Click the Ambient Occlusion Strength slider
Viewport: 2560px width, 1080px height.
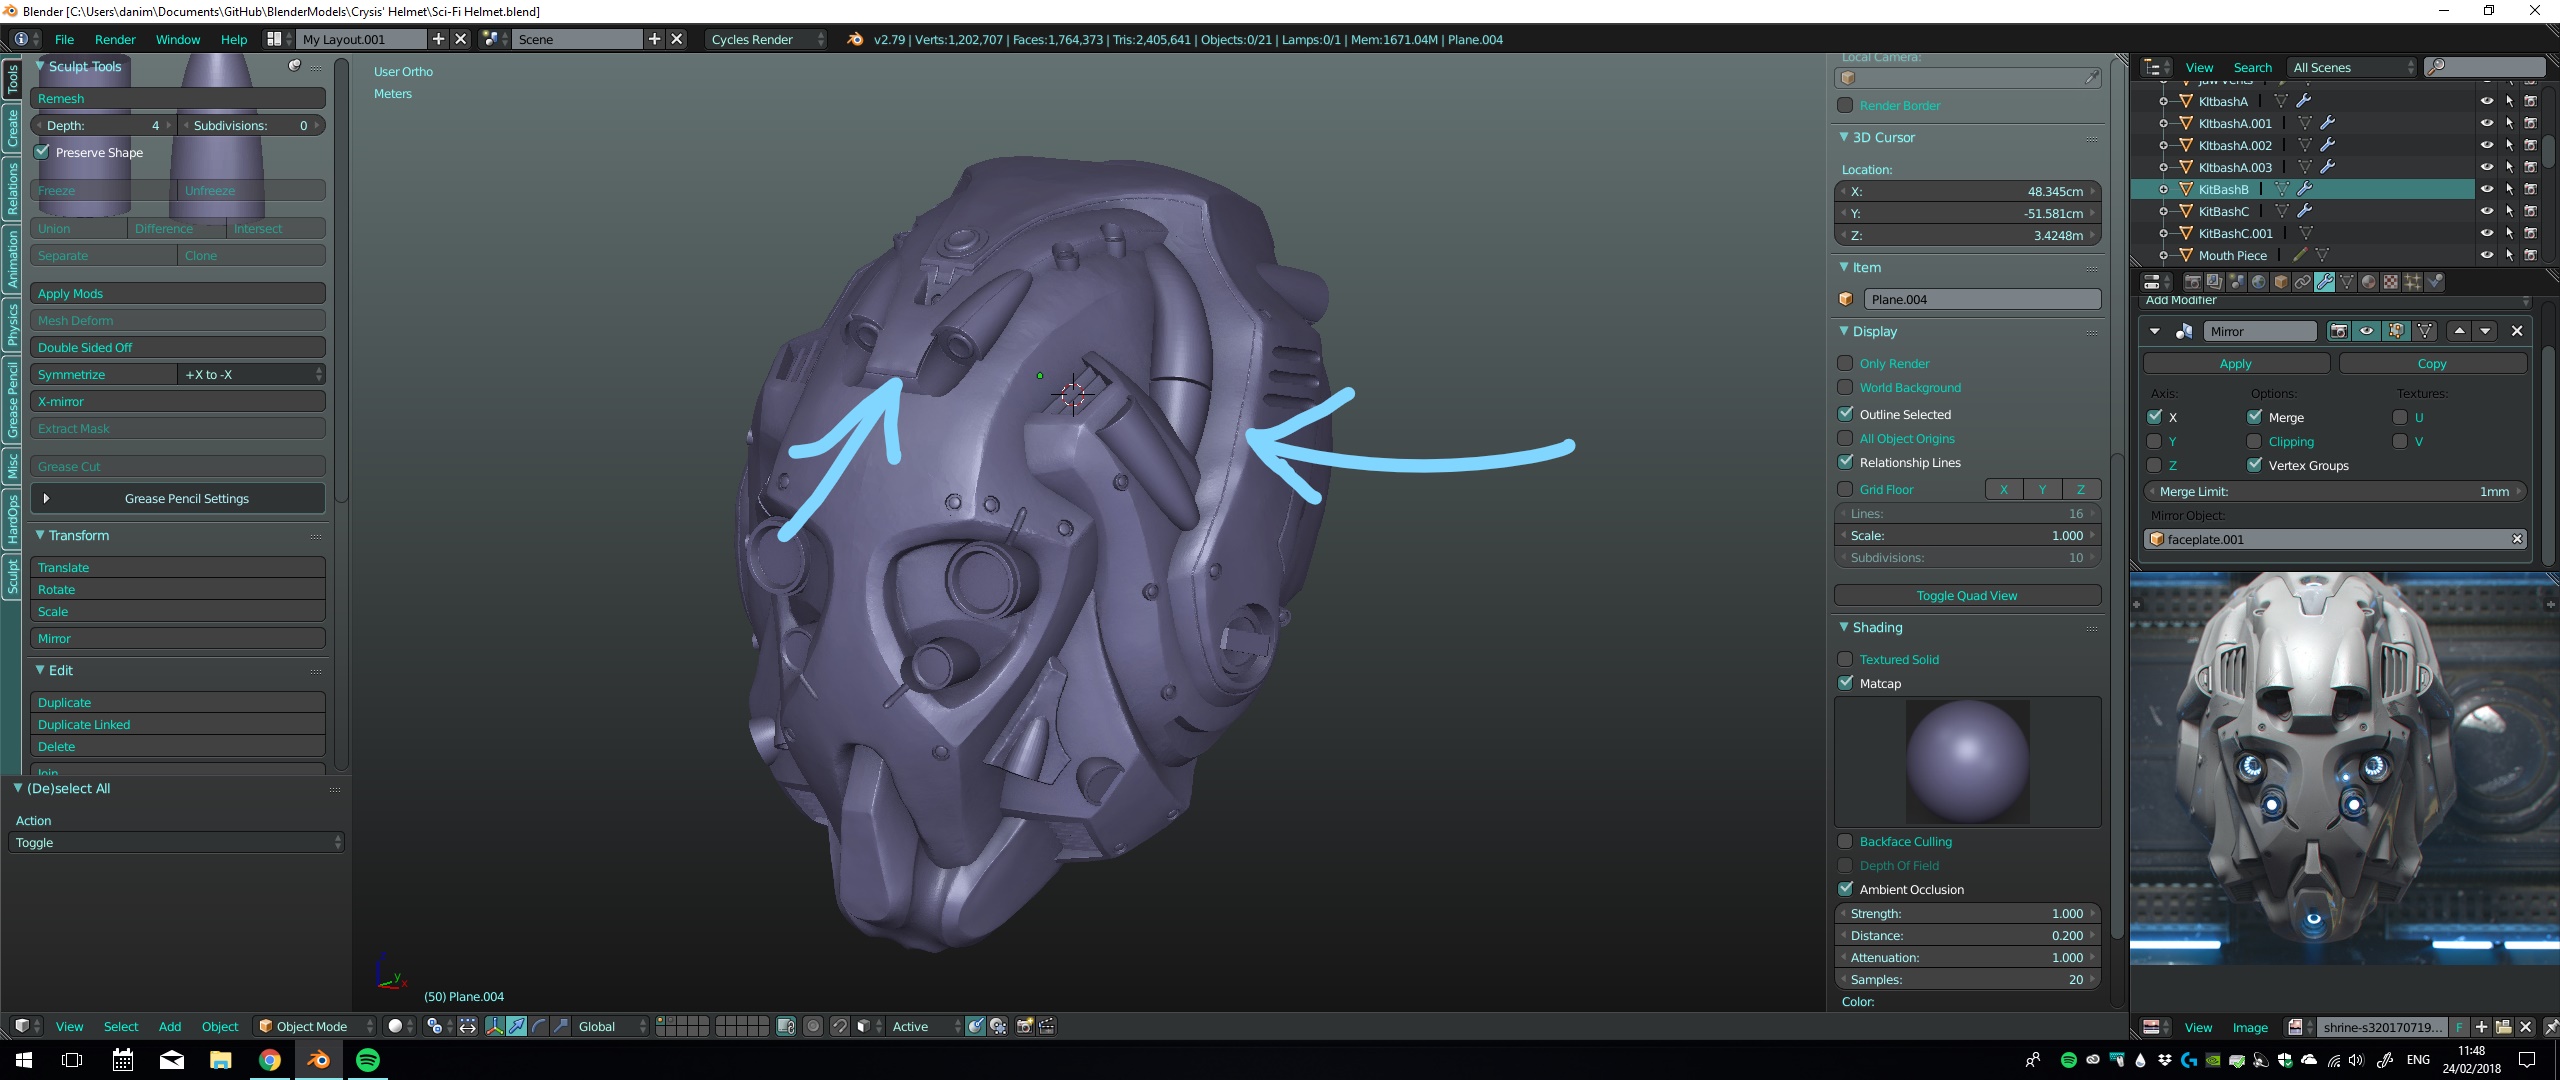[x=1967, y=913]
